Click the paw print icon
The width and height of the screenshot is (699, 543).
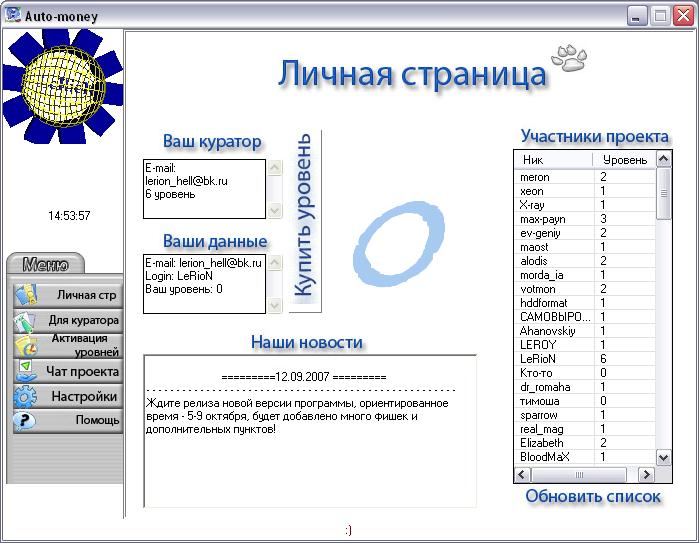pyautogui.click(x=569, y=58)
